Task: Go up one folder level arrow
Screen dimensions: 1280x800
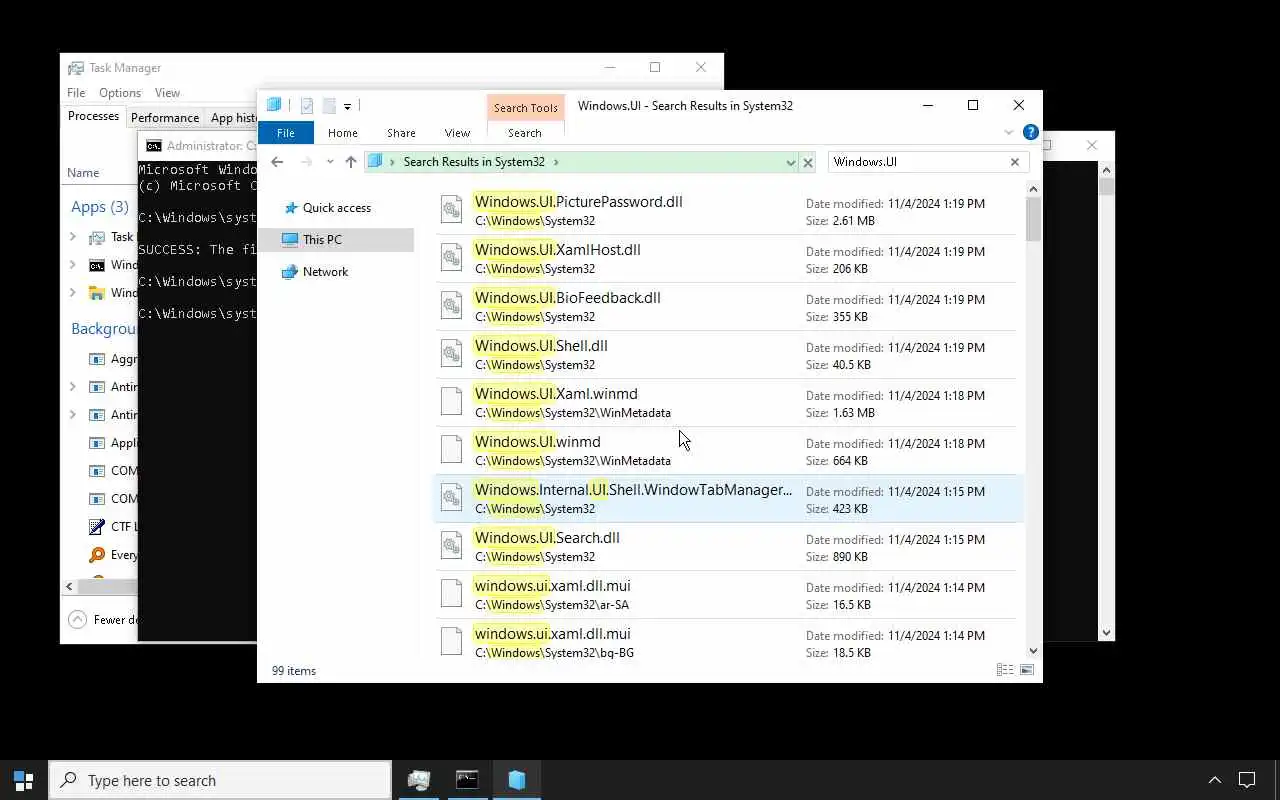Action: 350,162
